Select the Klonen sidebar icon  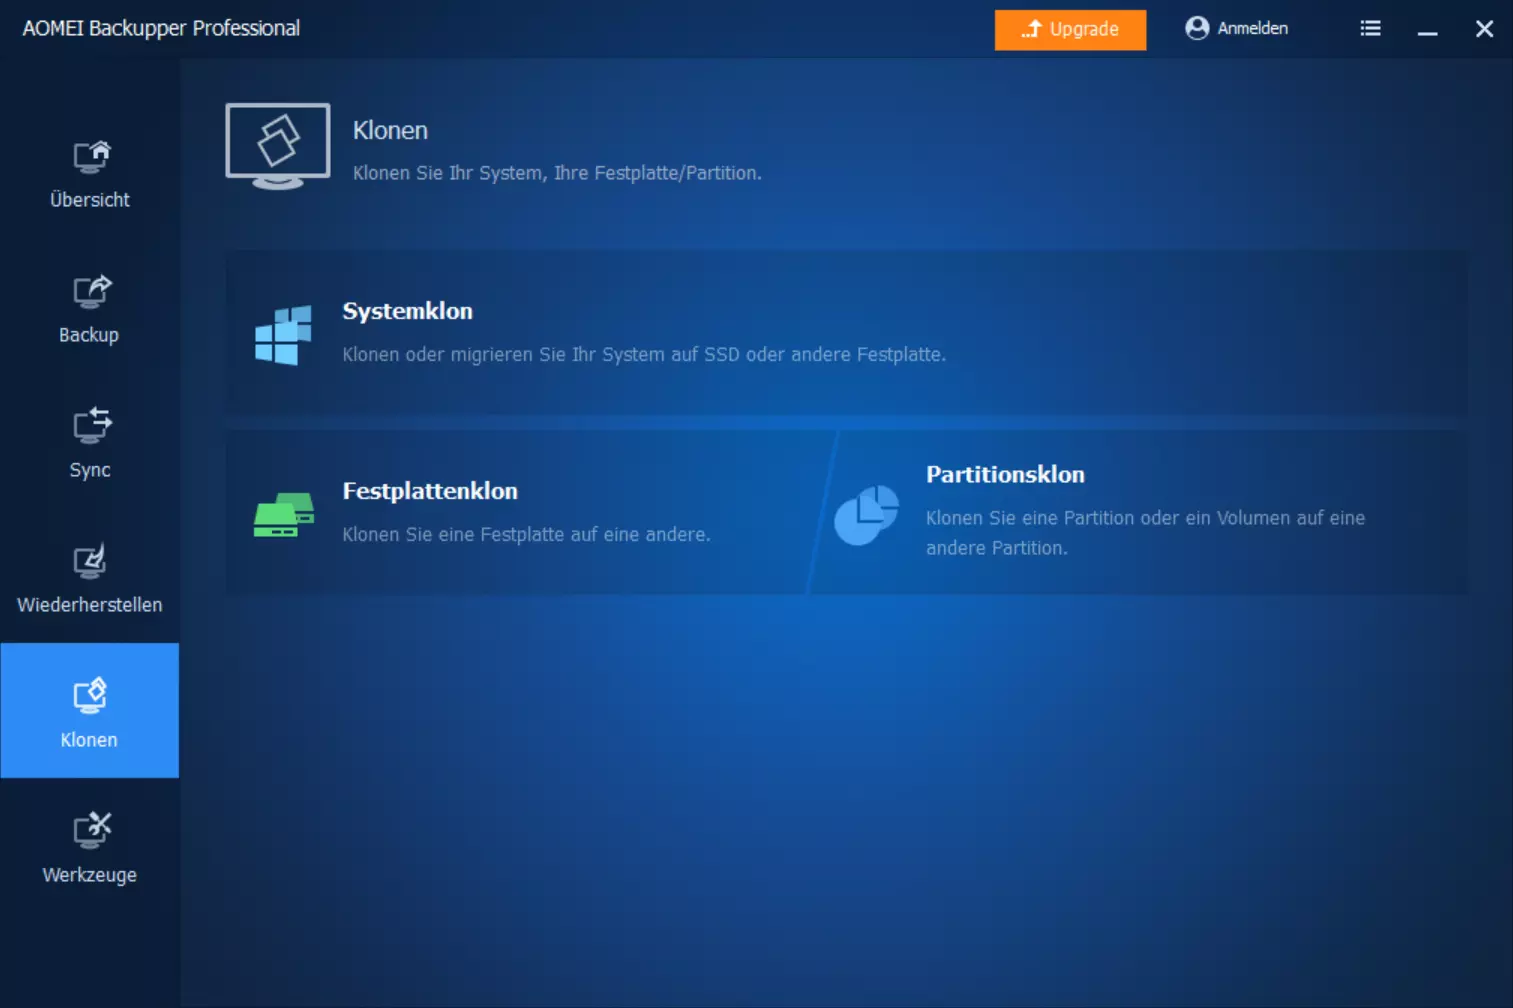(90, 696)
